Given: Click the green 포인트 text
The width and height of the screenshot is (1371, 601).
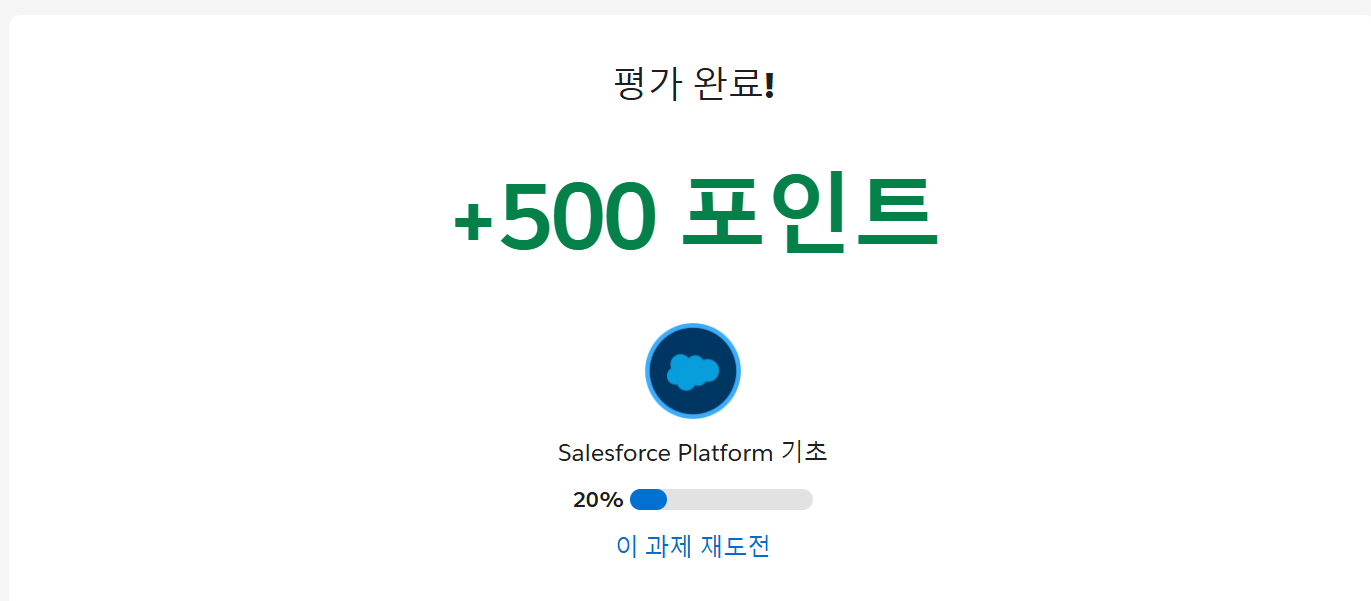Looking at the screenshot, I should click(x=809, y=213).
